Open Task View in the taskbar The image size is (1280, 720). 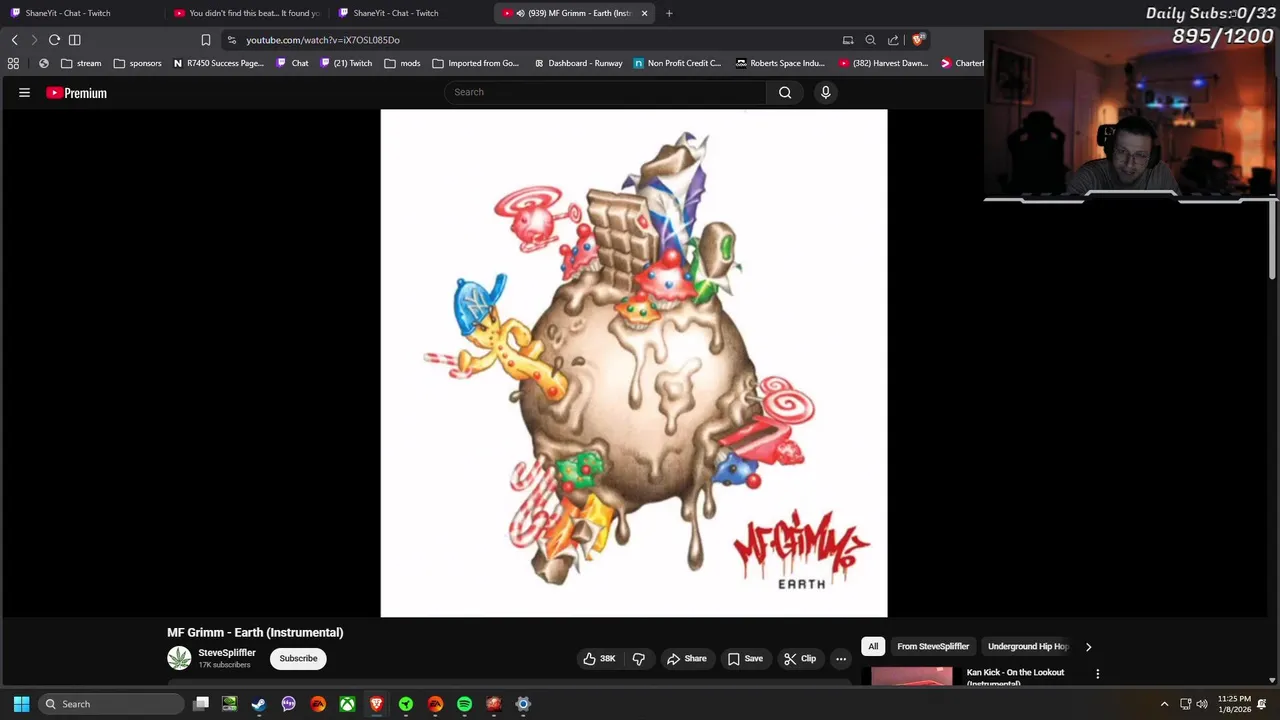201,704
